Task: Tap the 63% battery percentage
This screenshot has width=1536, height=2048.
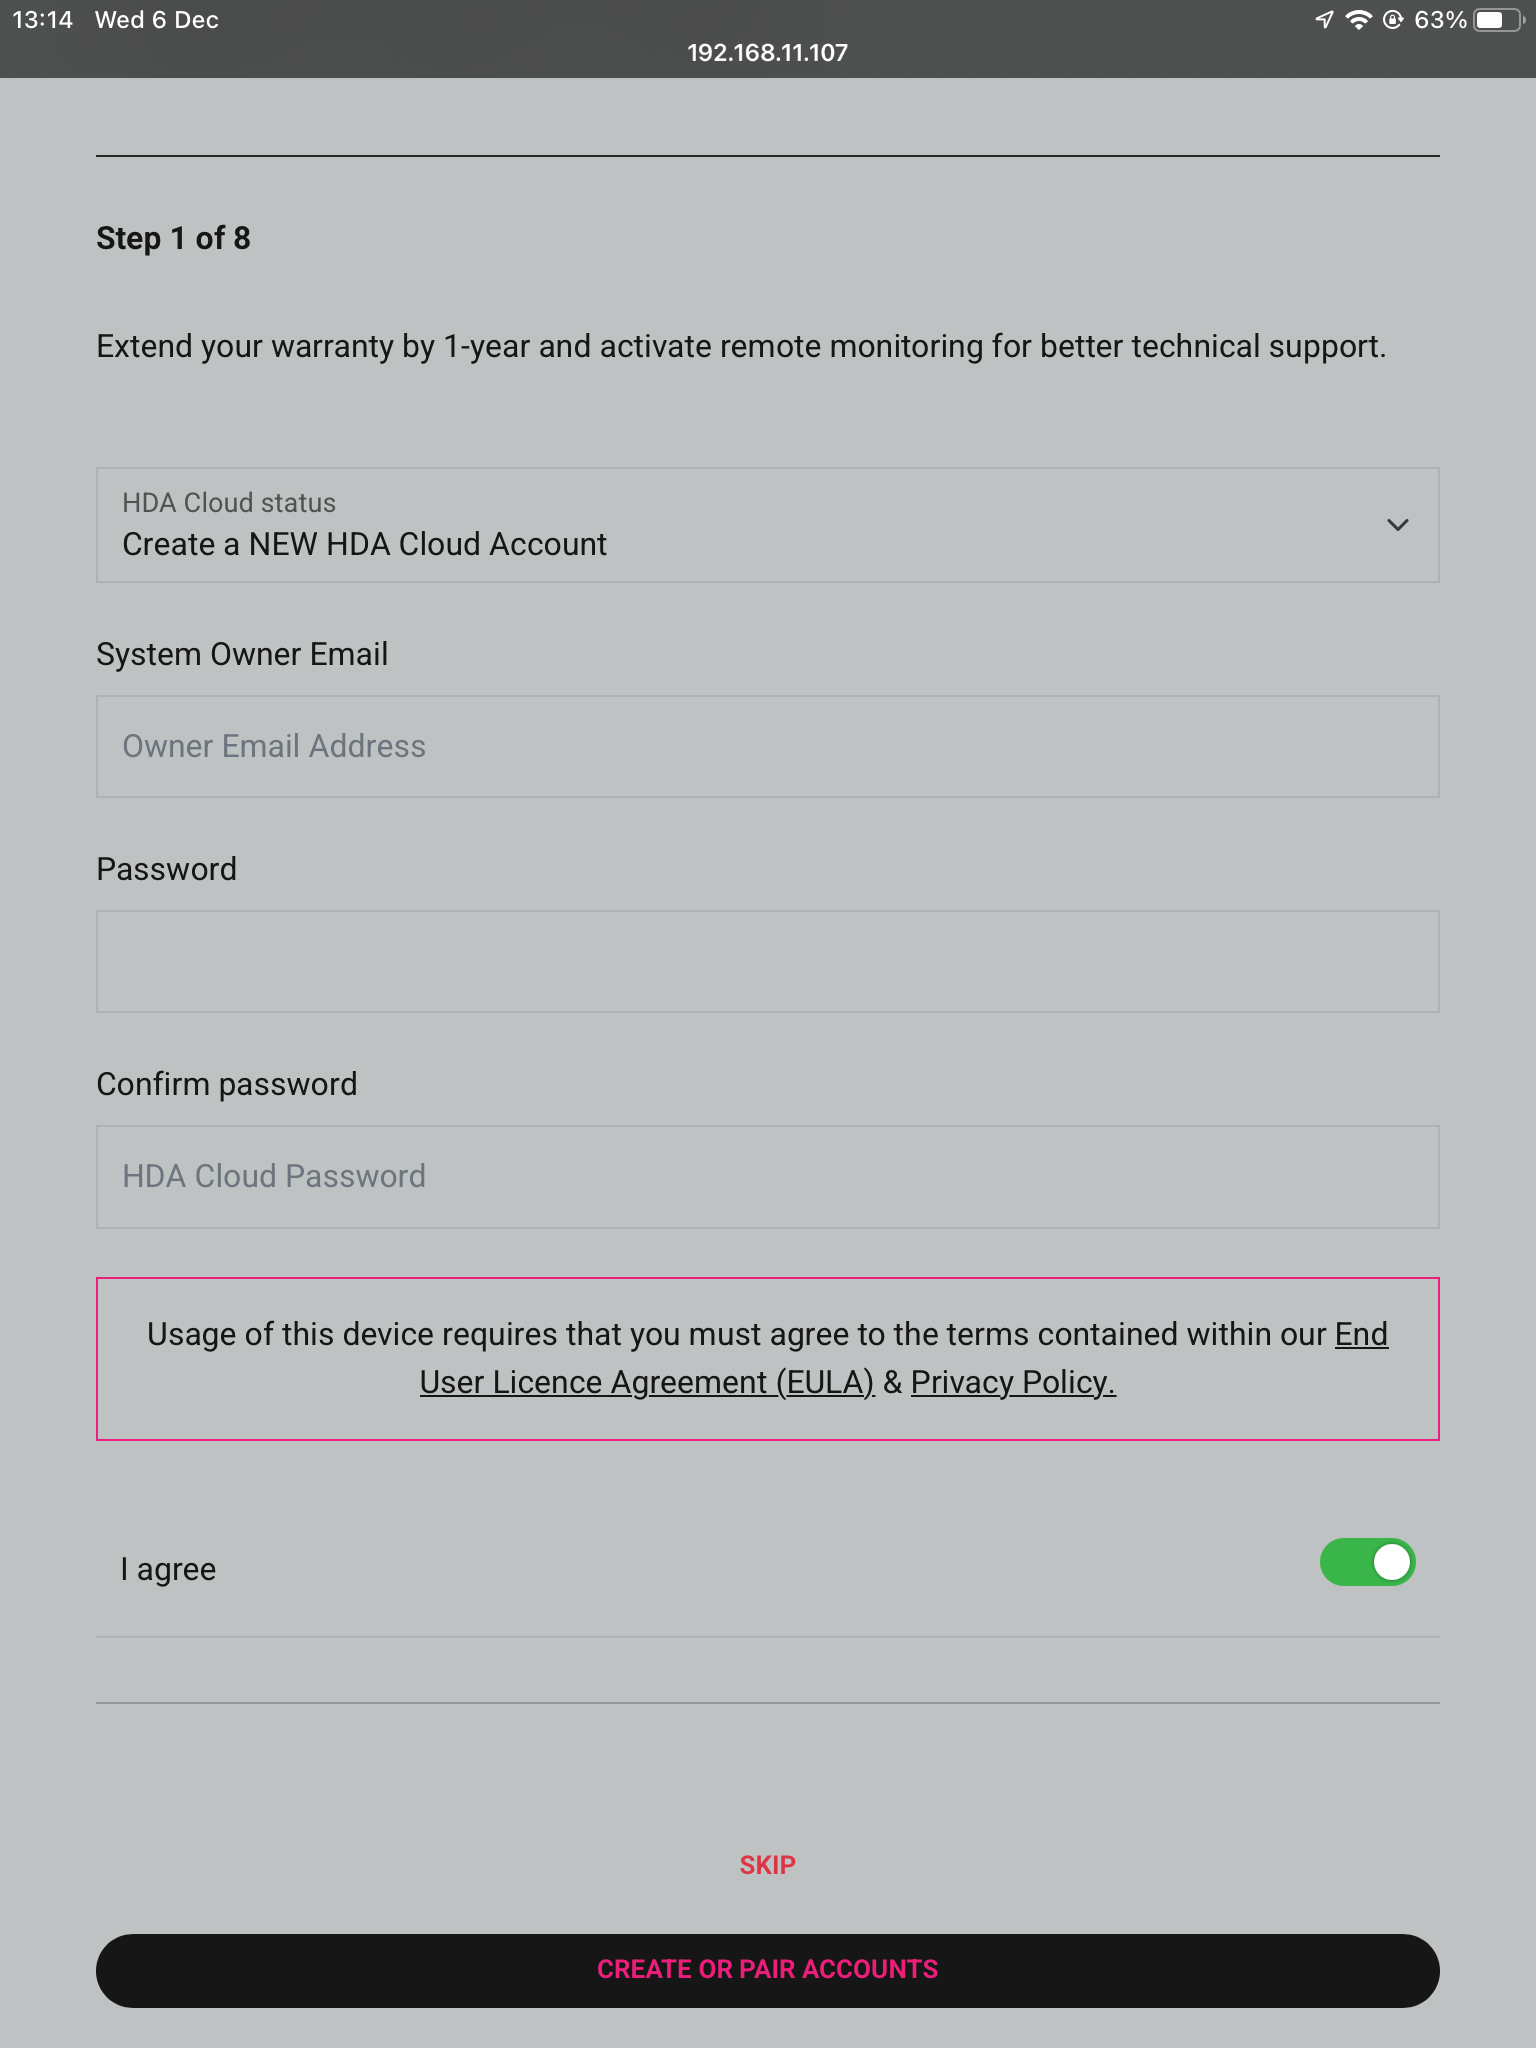Action: click(1440, 20)
